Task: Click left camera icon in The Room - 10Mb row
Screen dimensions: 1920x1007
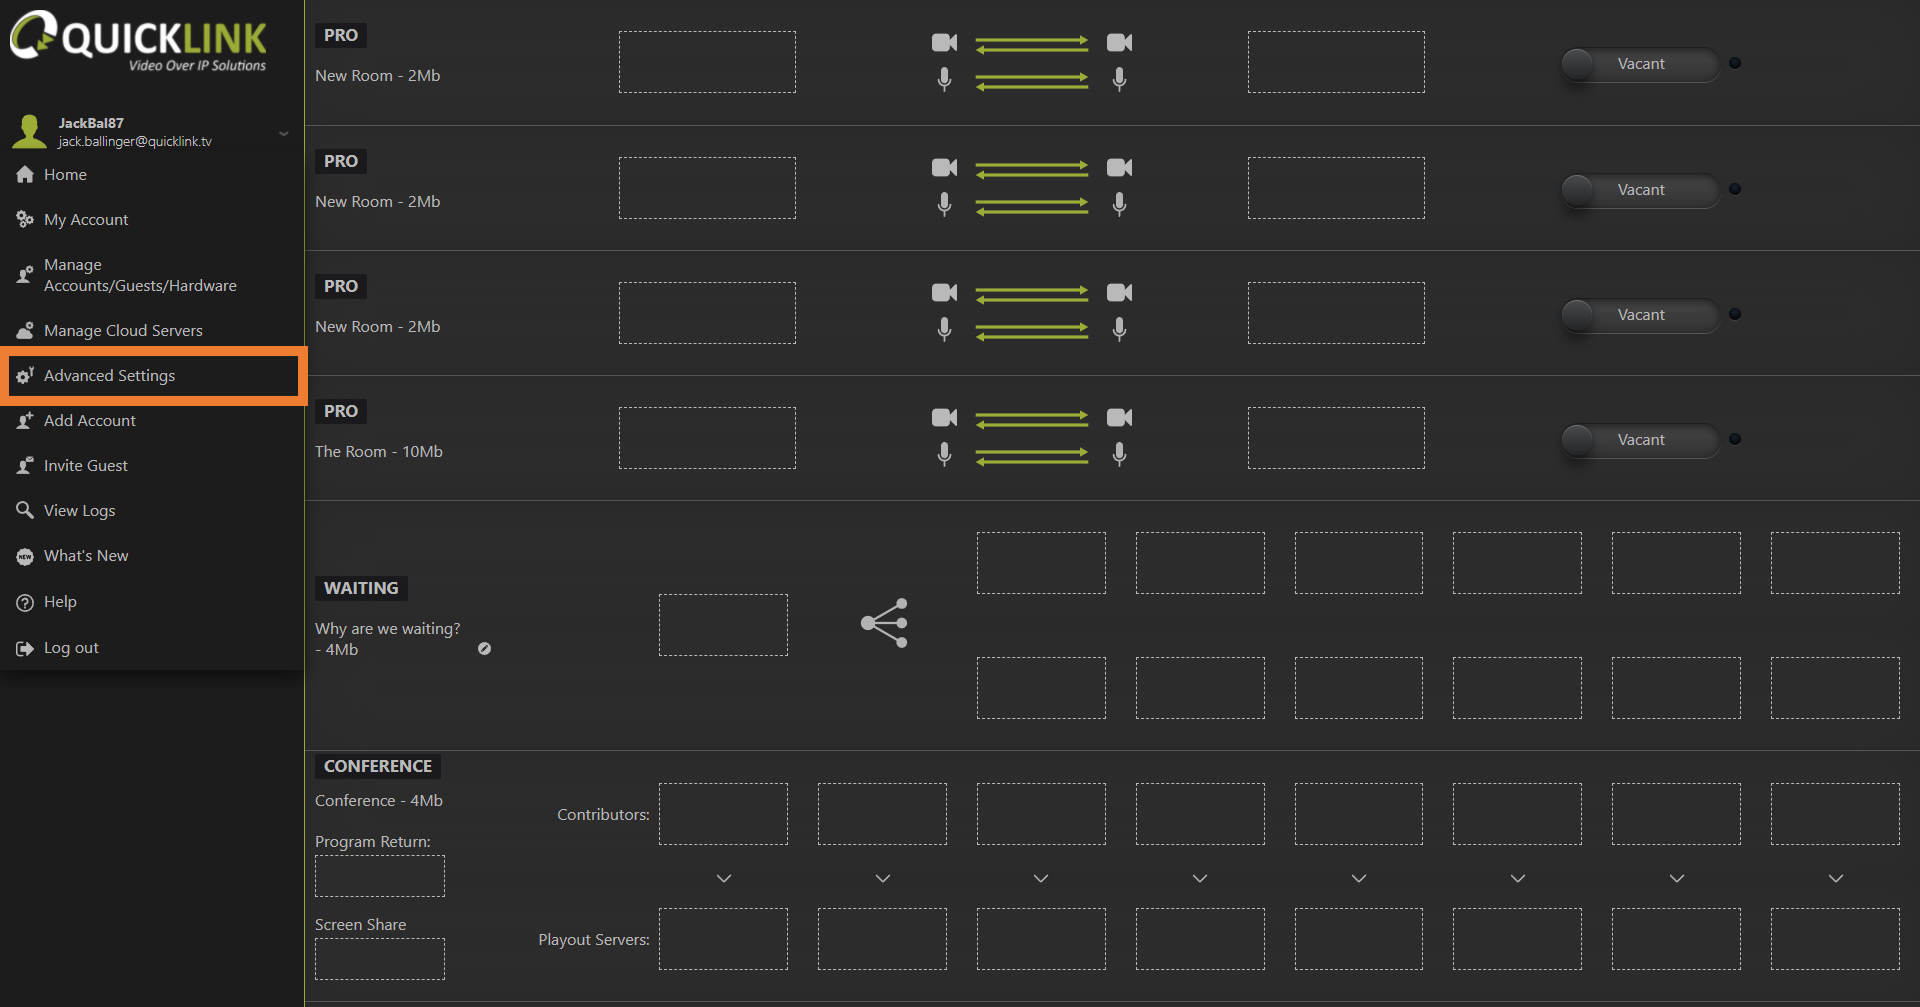Action: pyautogui.click(x=944, y=418)
